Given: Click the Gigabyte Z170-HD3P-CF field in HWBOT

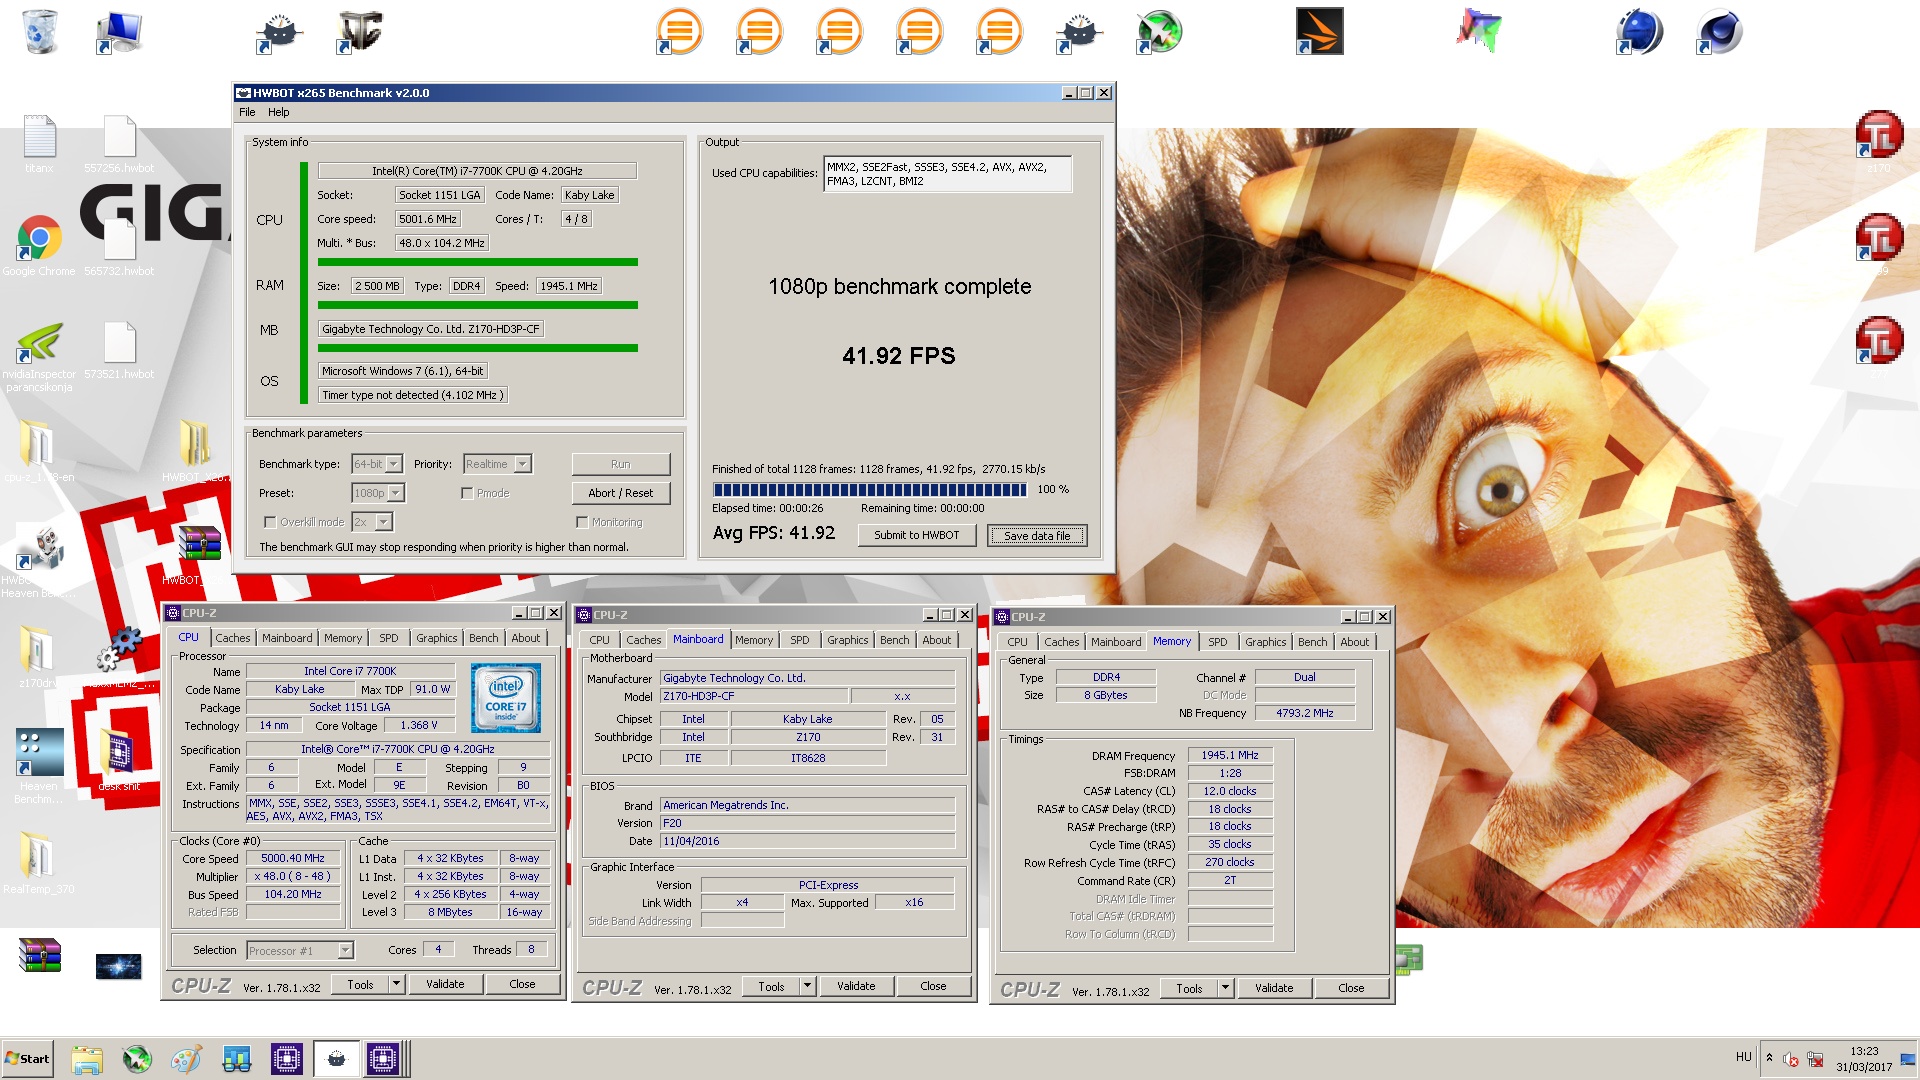Looking at the screenshot, I should (431, 329).
